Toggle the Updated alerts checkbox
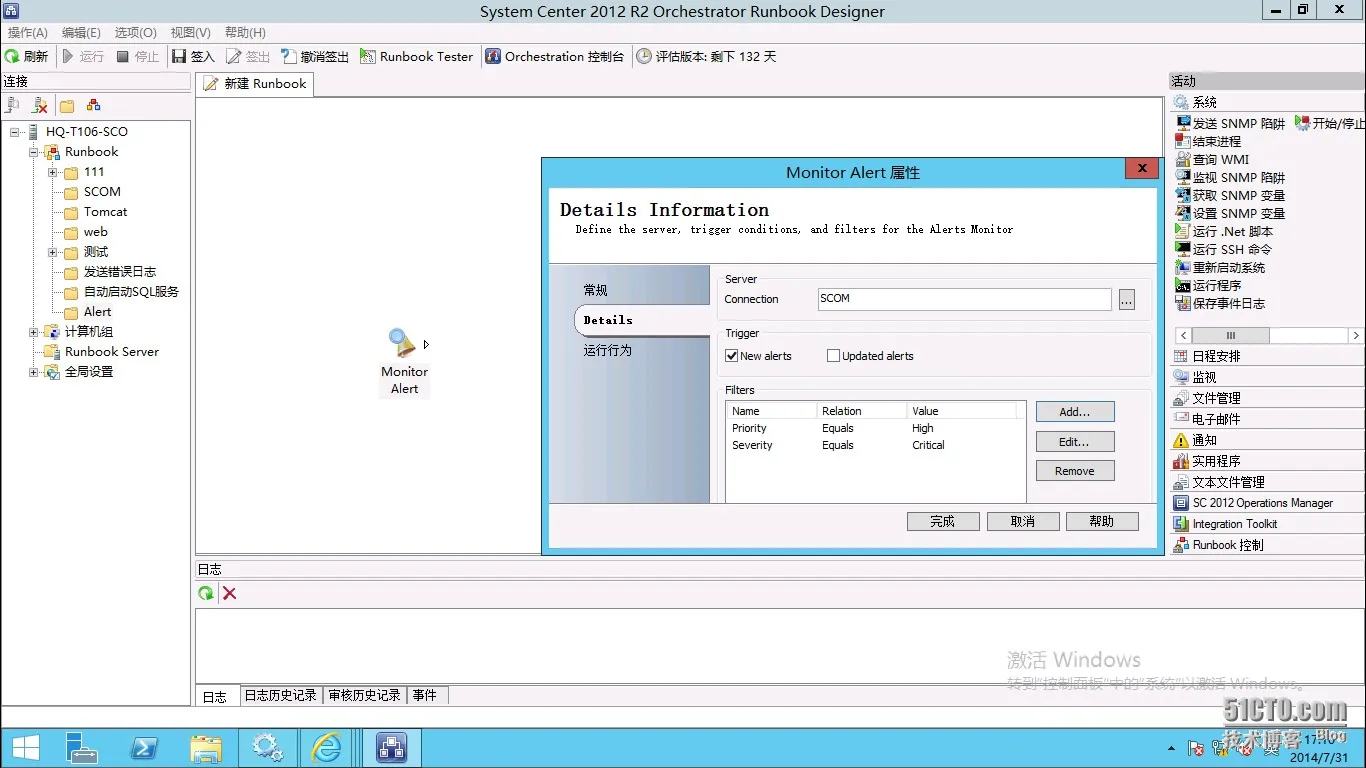 (x=833, y=356)
